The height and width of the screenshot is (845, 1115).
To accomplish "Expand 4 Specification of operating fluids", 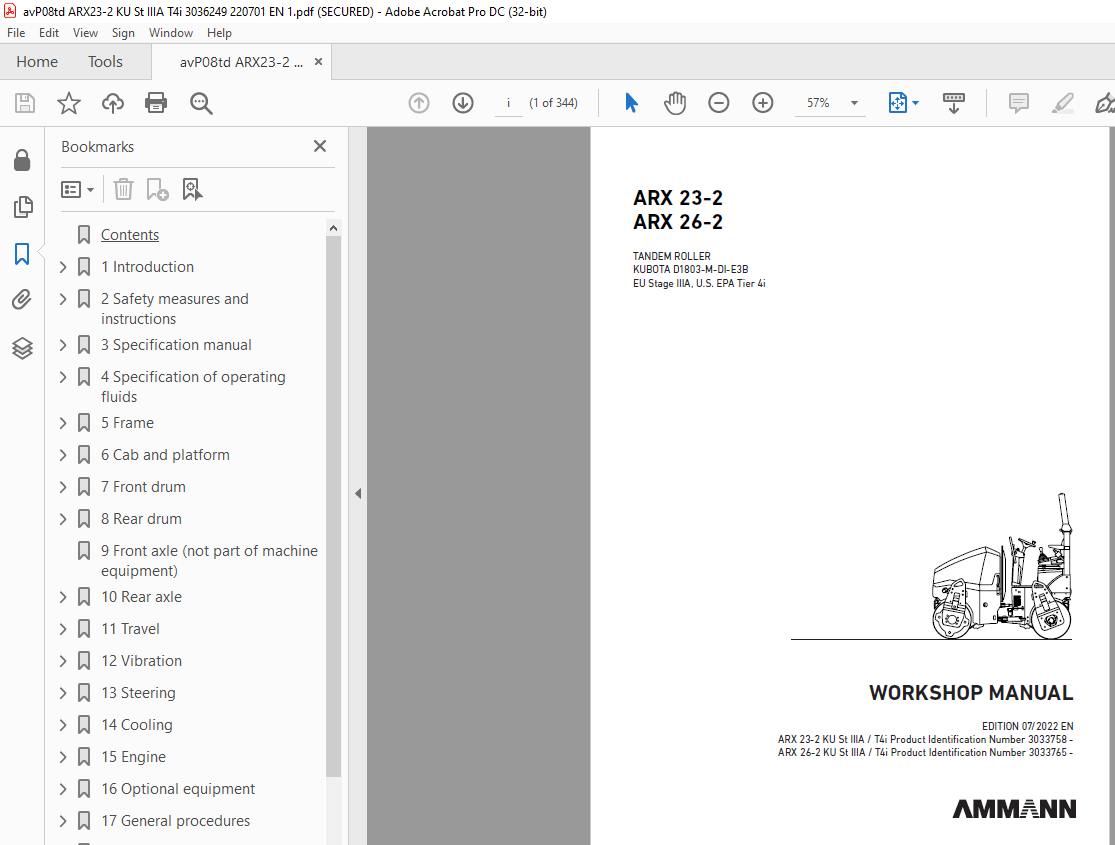I will click(x=63, y=377).
